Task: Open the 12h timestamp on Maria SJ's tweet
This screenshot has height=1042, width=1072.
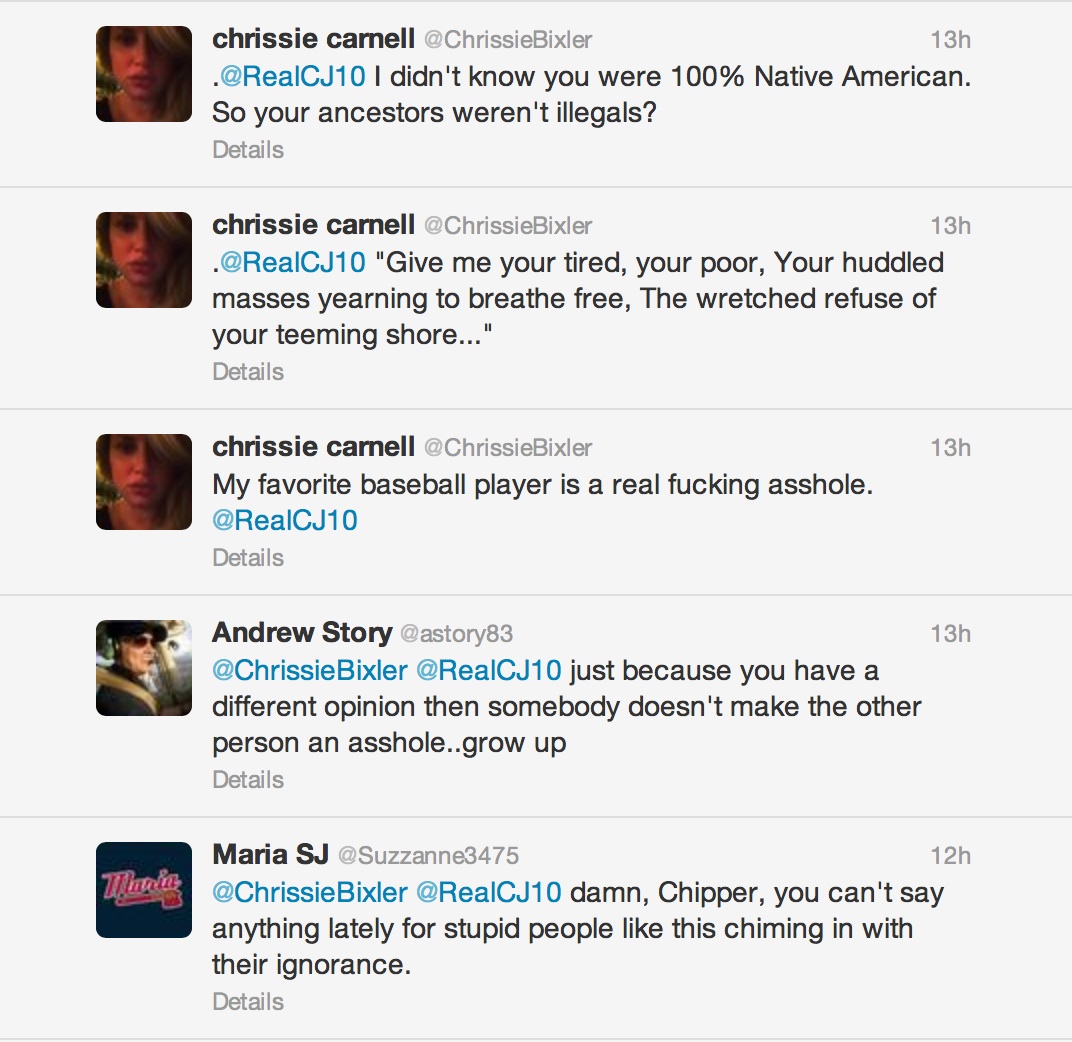Action: [x=950, y=855]
